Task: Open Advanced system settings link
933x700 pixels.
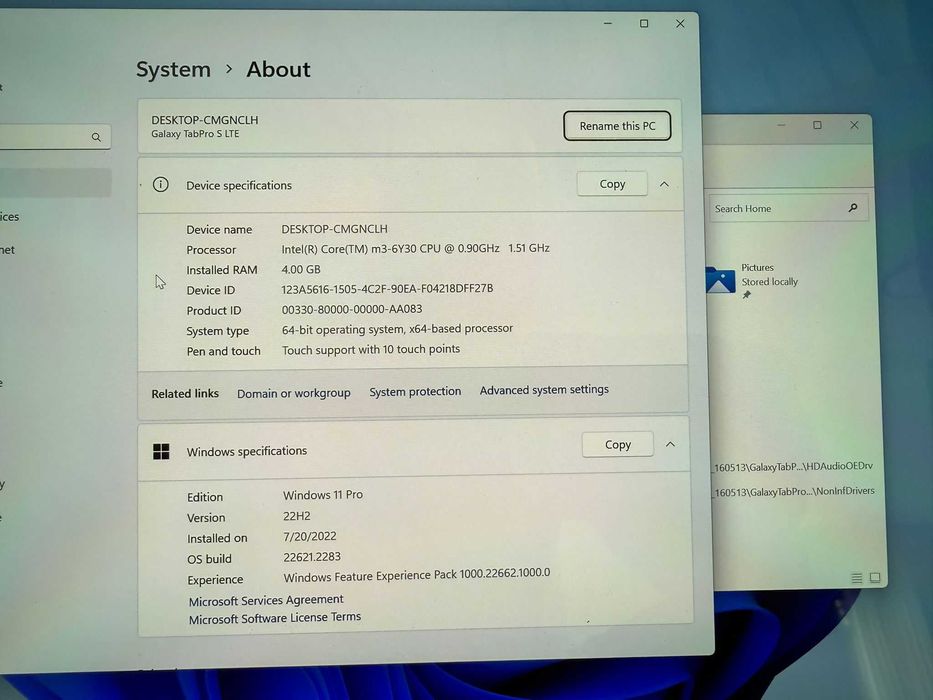Action: [544, 390]
